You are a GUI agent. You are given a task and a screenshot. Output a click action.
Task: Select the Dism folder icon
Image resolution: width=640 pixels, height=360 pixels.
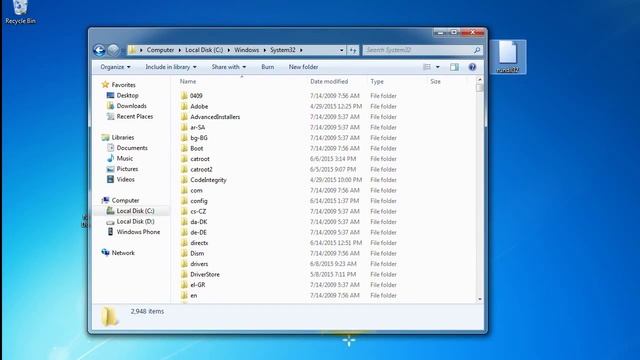pyautogui.click(x=184, y=253)
